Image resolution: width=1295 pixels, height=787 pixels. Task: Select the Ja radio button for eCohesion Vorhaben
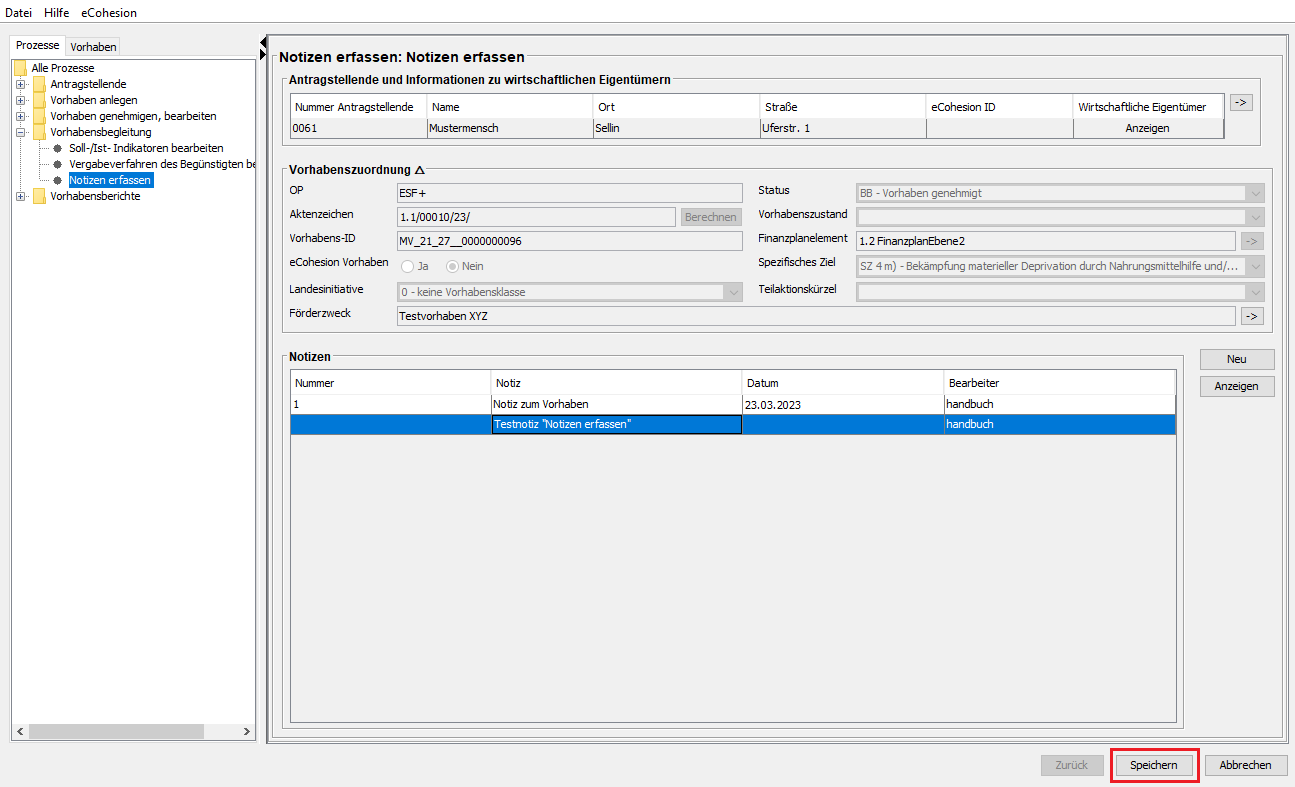tap(407, 266)
